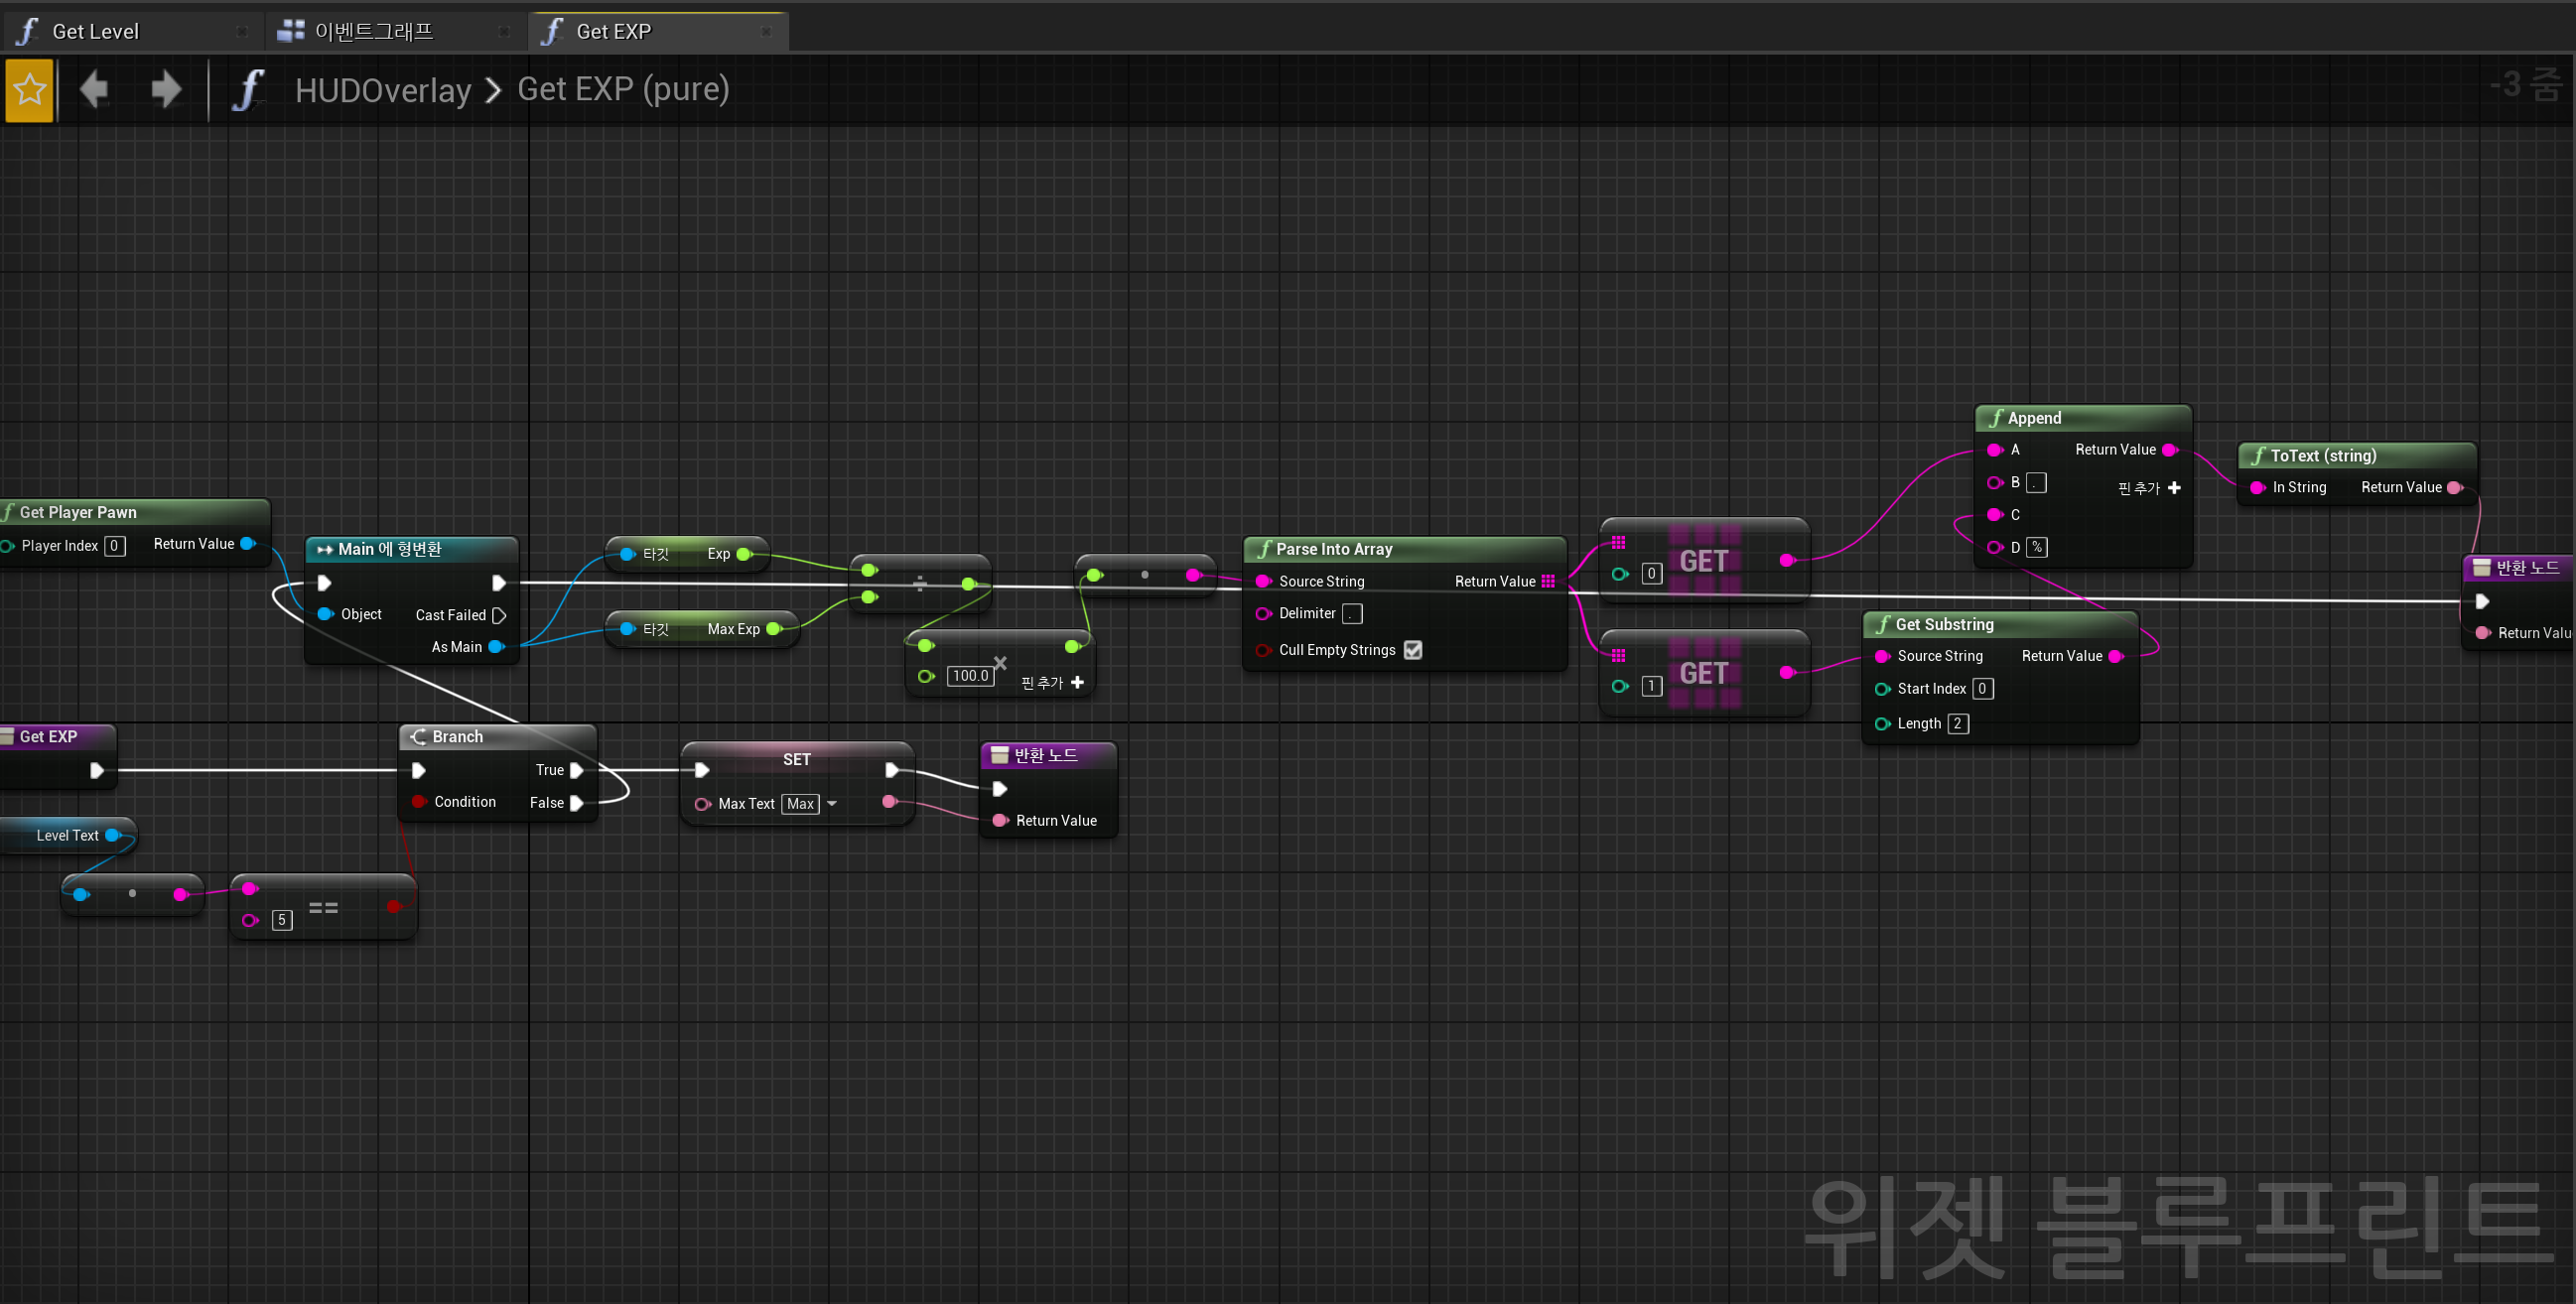Switch to the Get Level tab
Viewport: 2576px width, 1304px height.
(x=95, y=31)
